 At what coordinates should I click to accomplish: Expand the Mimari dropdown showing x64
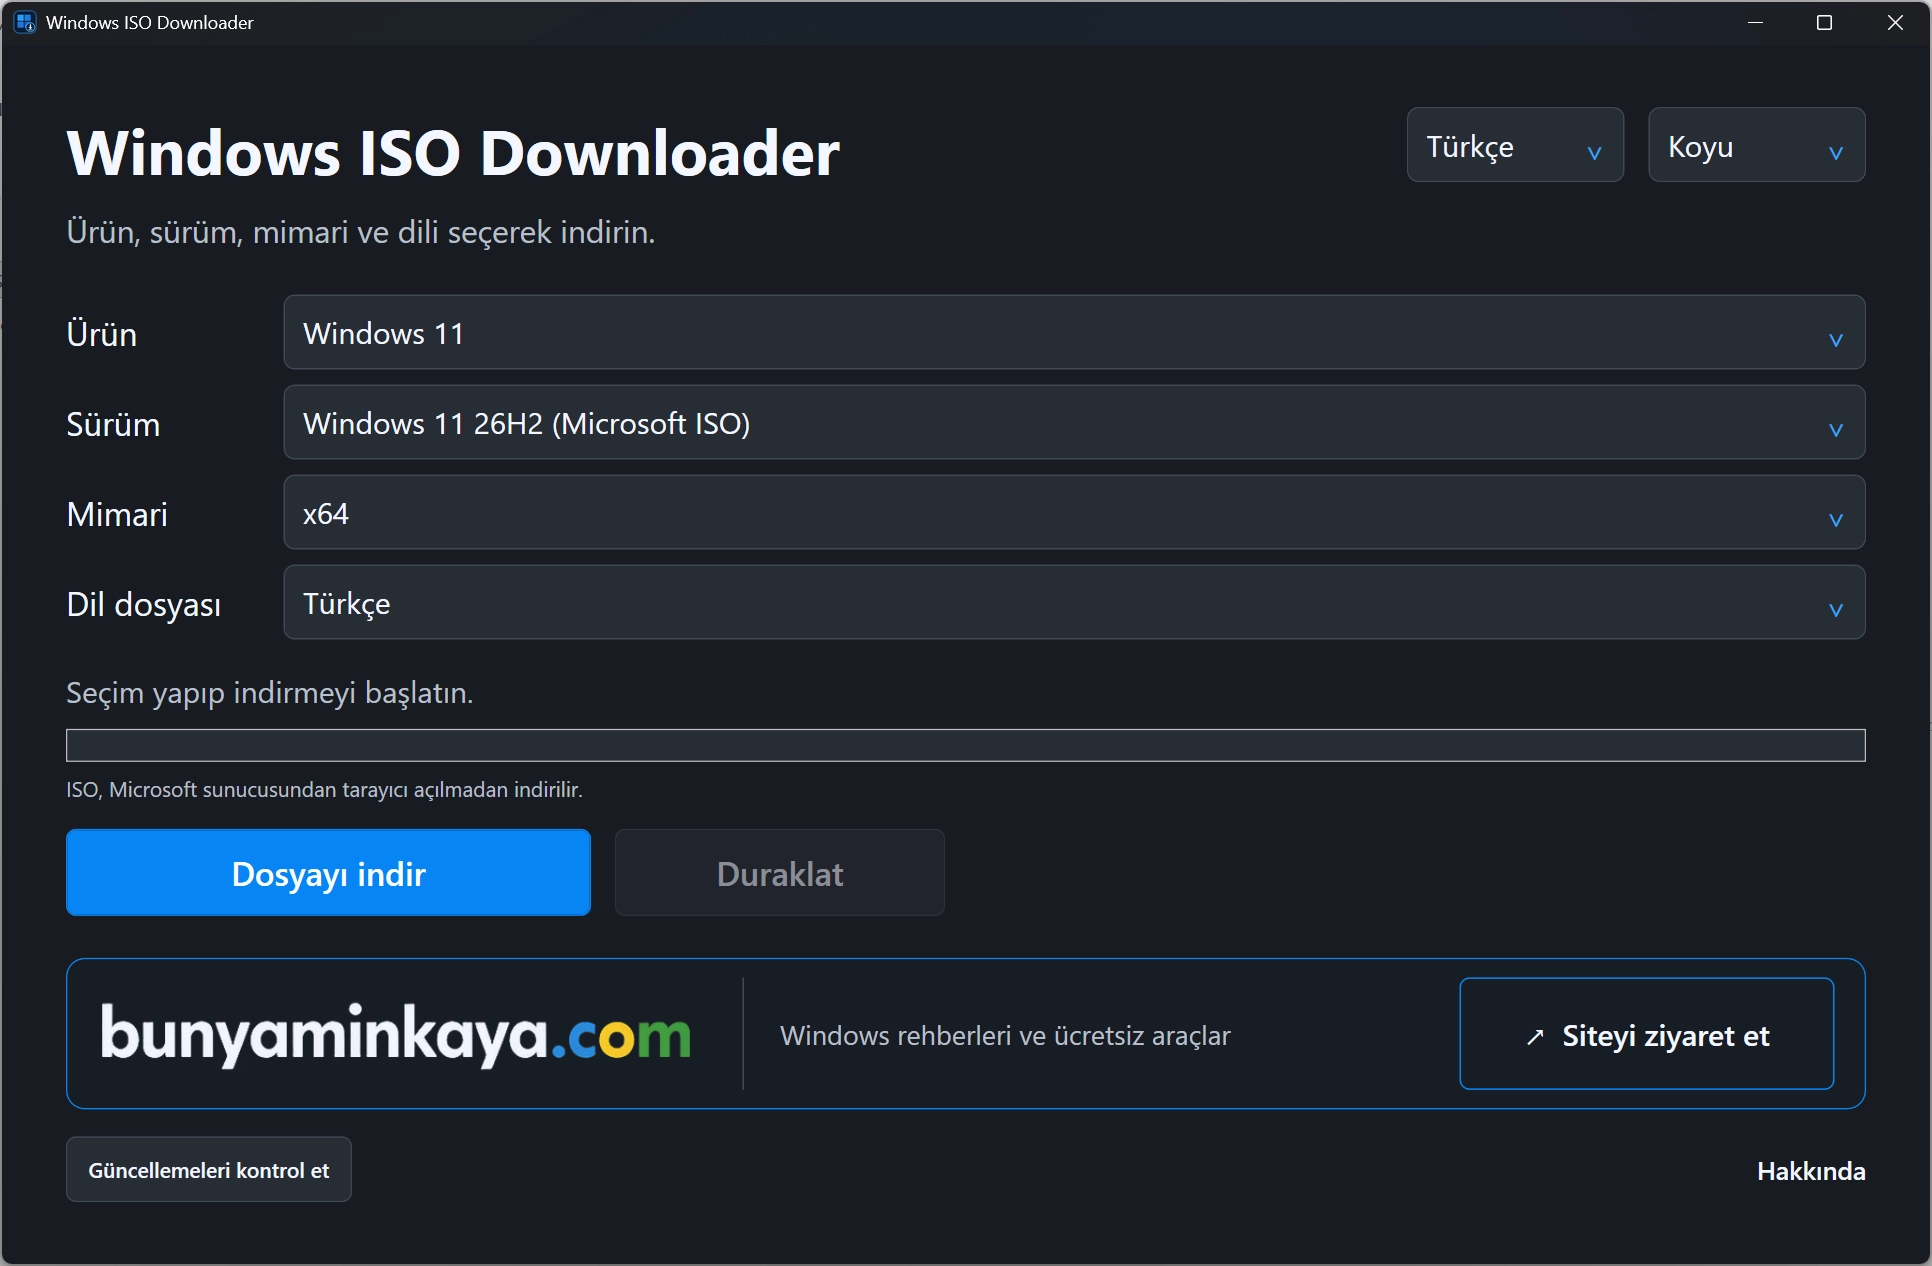click(x=1074, y=513)
